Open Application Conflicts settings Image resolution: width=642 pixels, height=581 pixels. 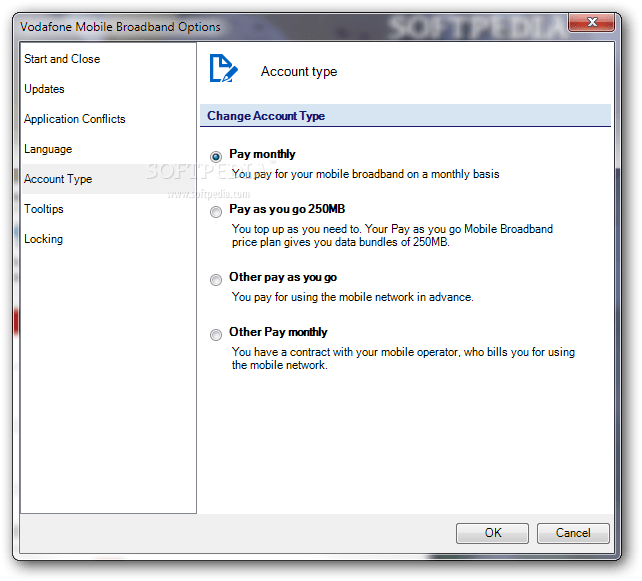coord(108,119)
